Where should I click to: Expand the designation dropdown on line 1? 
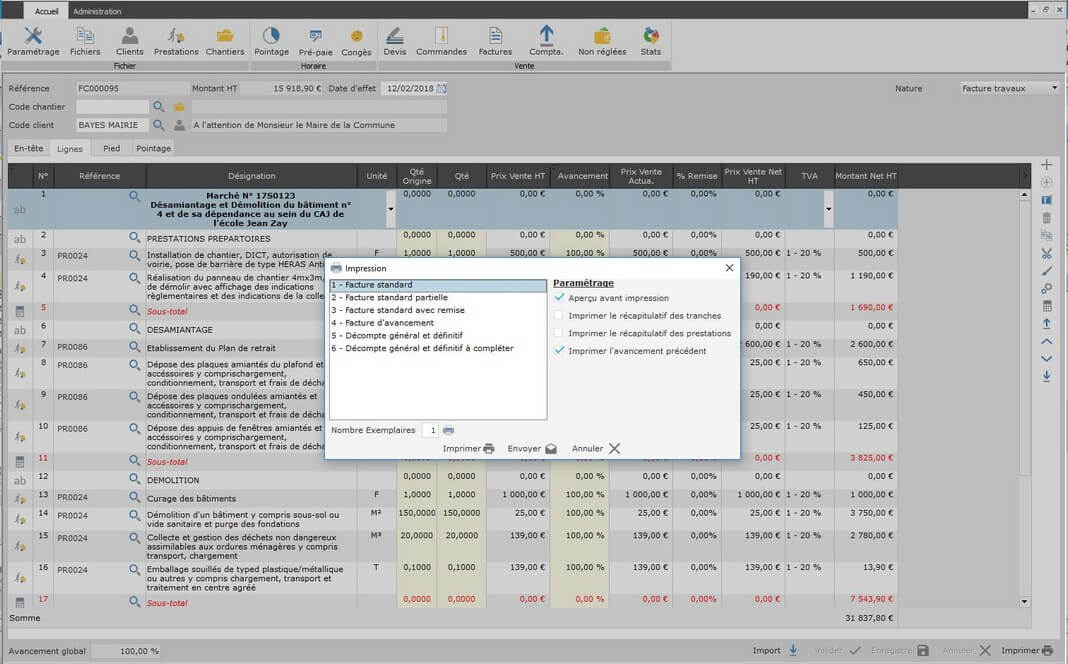click(x=391, y=209)
